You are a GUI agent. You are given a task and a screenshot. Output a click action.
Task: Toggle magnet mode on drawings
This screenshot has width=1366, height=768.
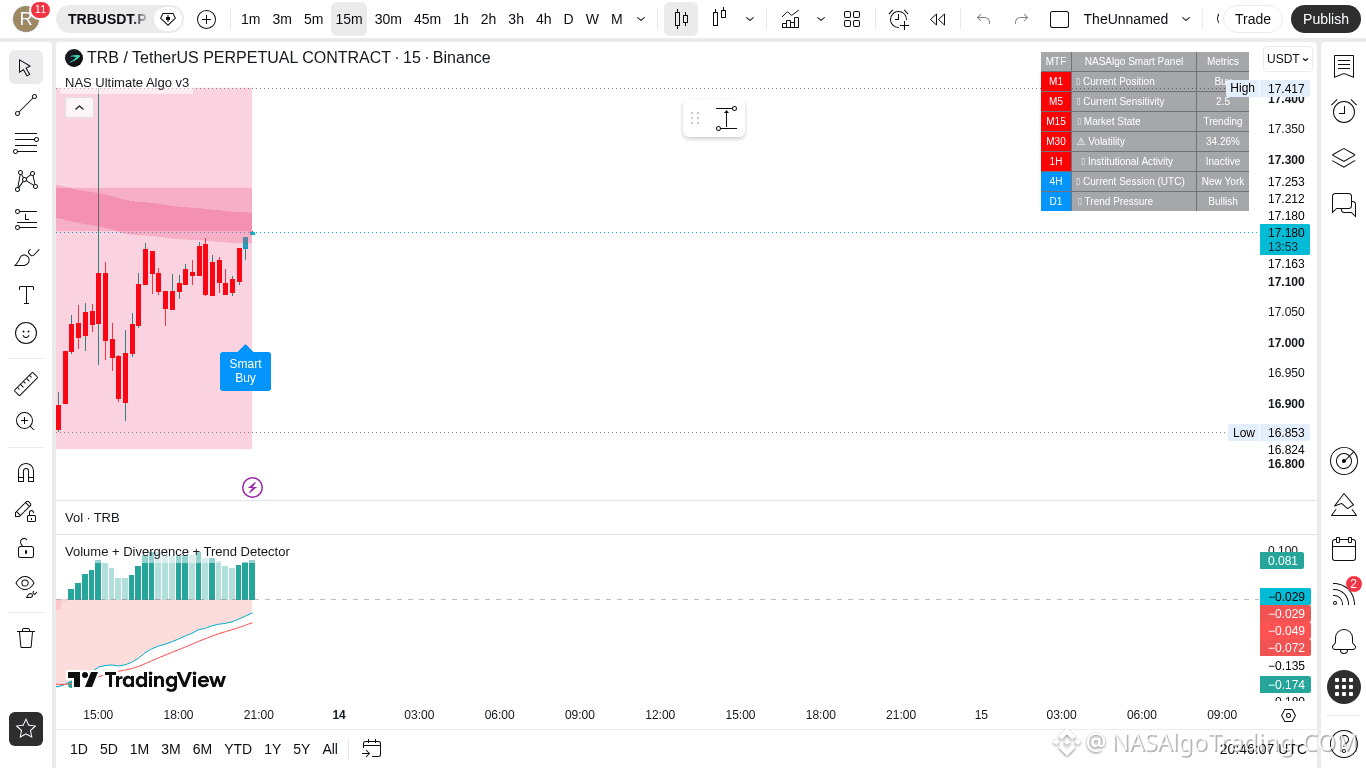(26, 472)
